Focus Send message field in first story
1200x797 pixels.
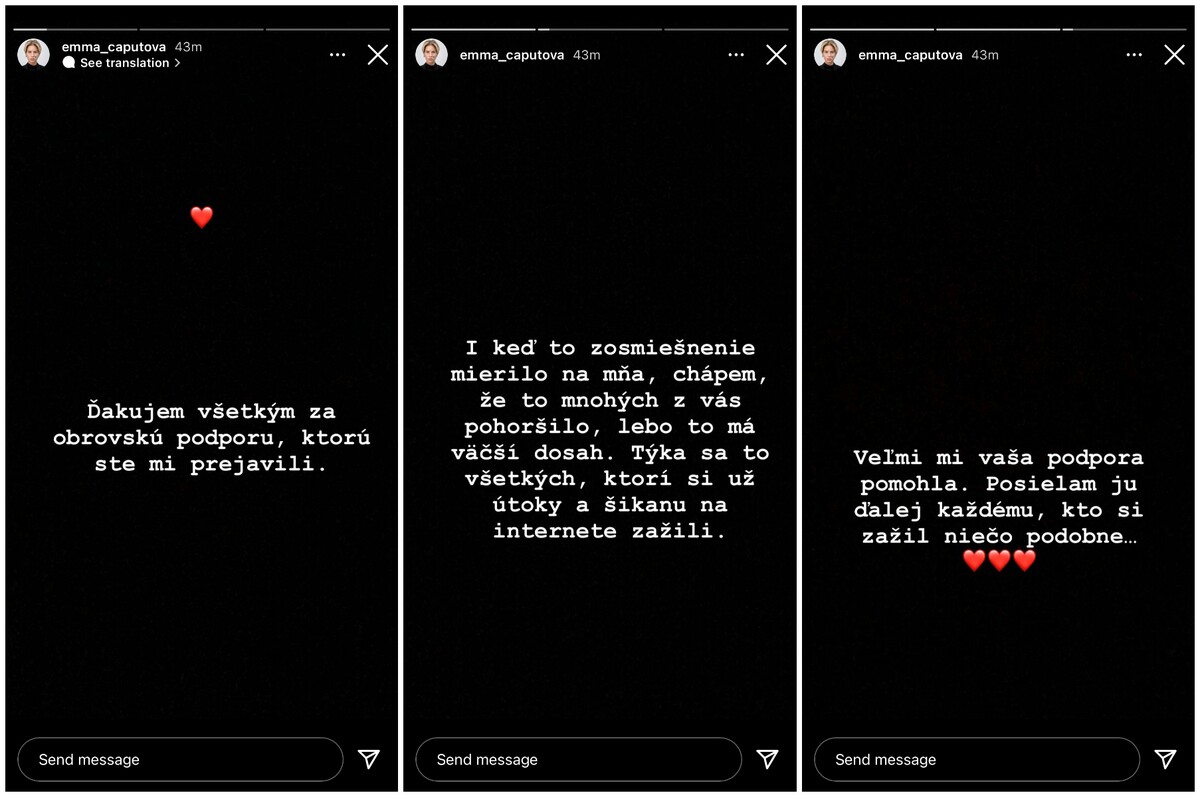[x=180, y=759]
